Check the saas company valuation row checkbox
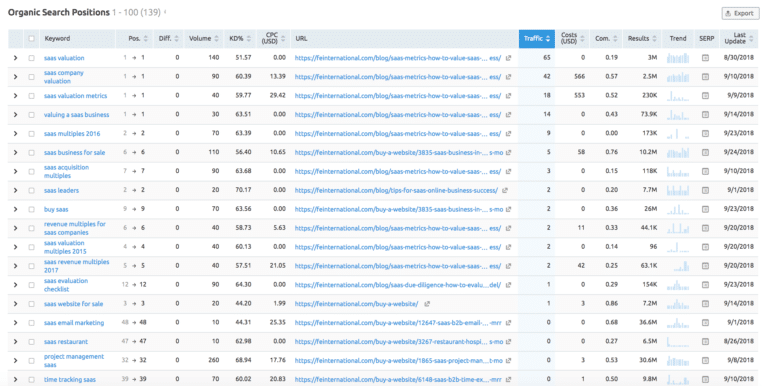This screenshot has width=768, height=386. coord(31,77)
